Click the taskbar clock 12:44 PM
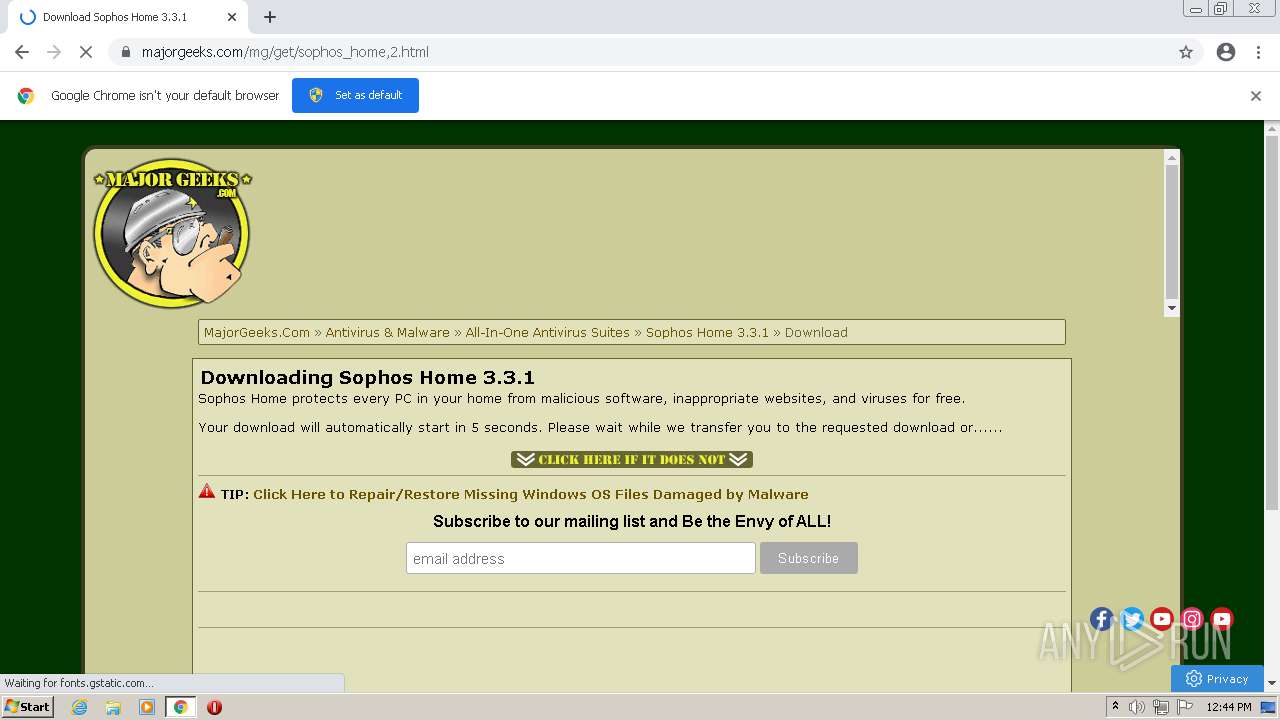Screen dimensions: 1280x720 pos(1229,707)
